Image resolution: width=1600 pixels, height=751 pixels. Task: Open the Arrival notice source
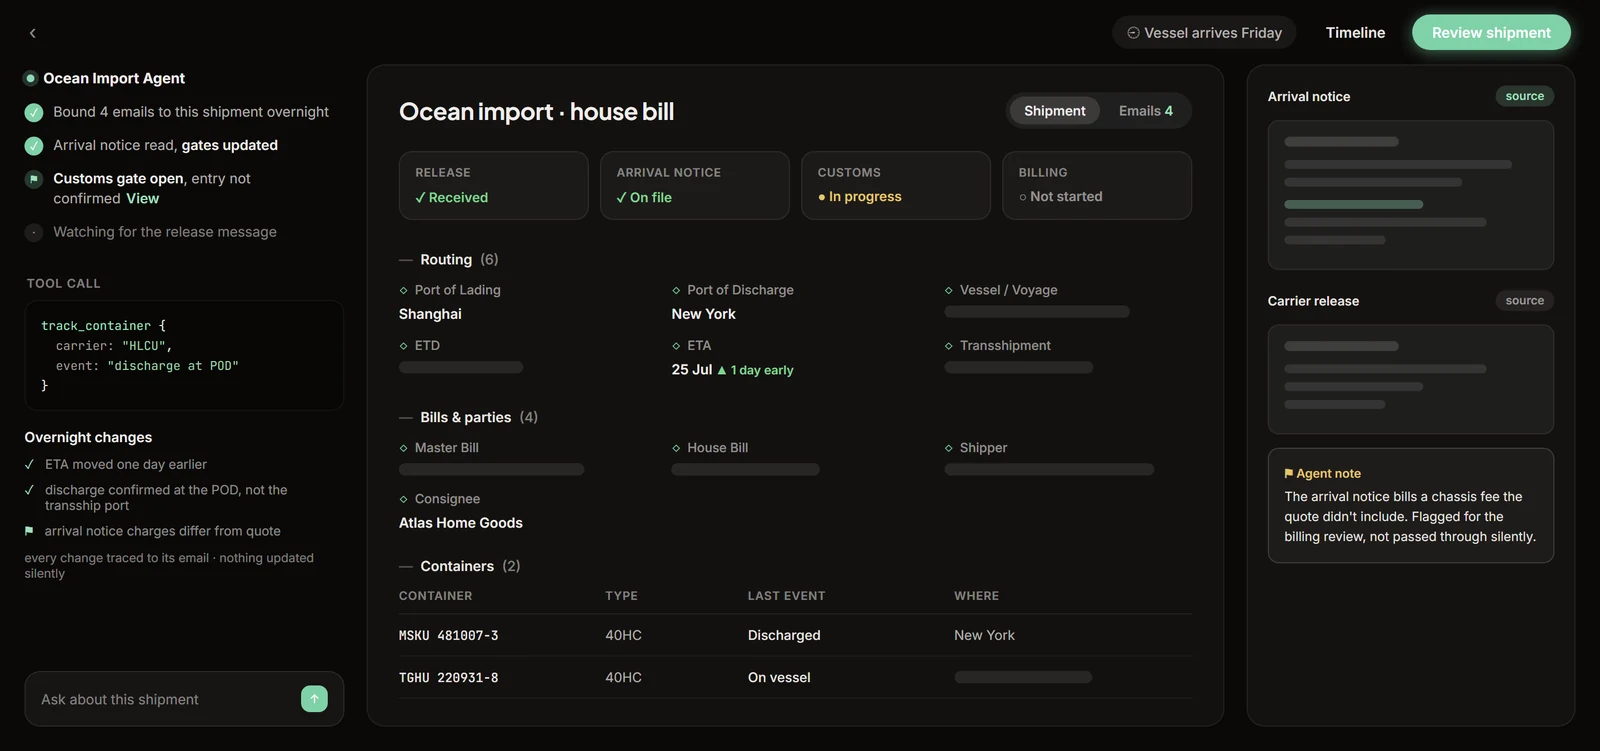click(x=1524, y=96)
